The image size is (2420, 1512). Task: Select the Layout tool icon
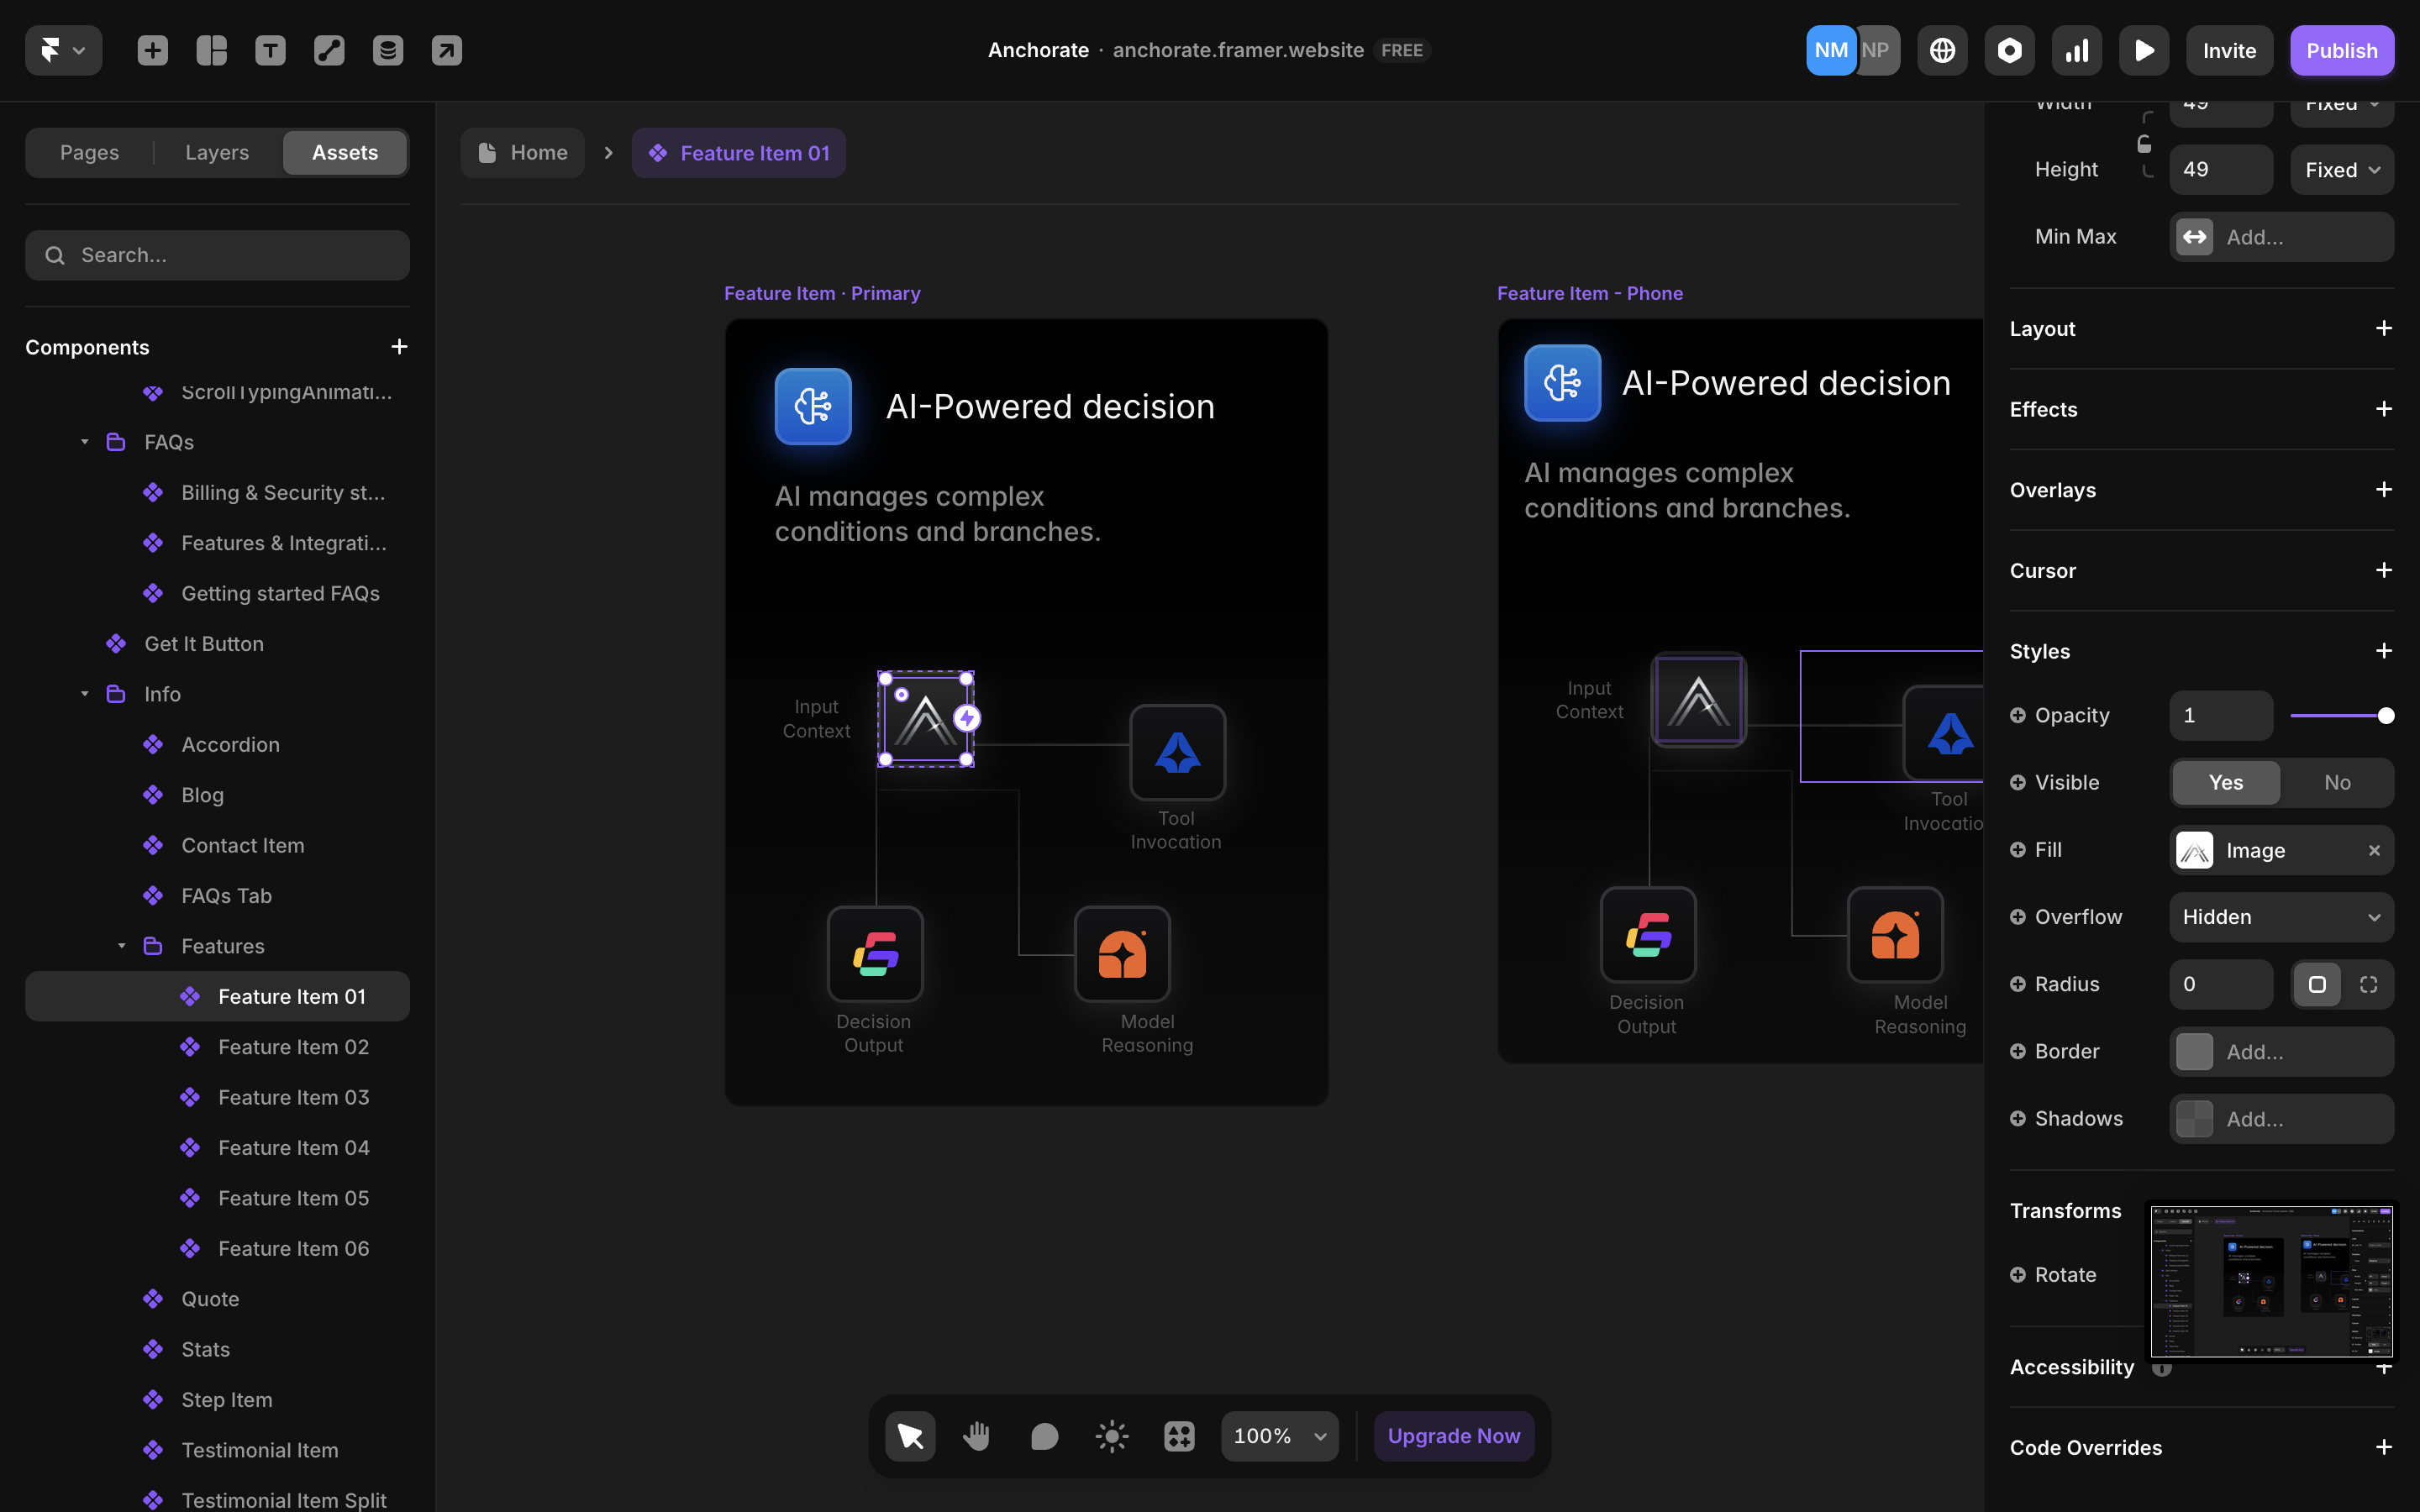[211, 50]
